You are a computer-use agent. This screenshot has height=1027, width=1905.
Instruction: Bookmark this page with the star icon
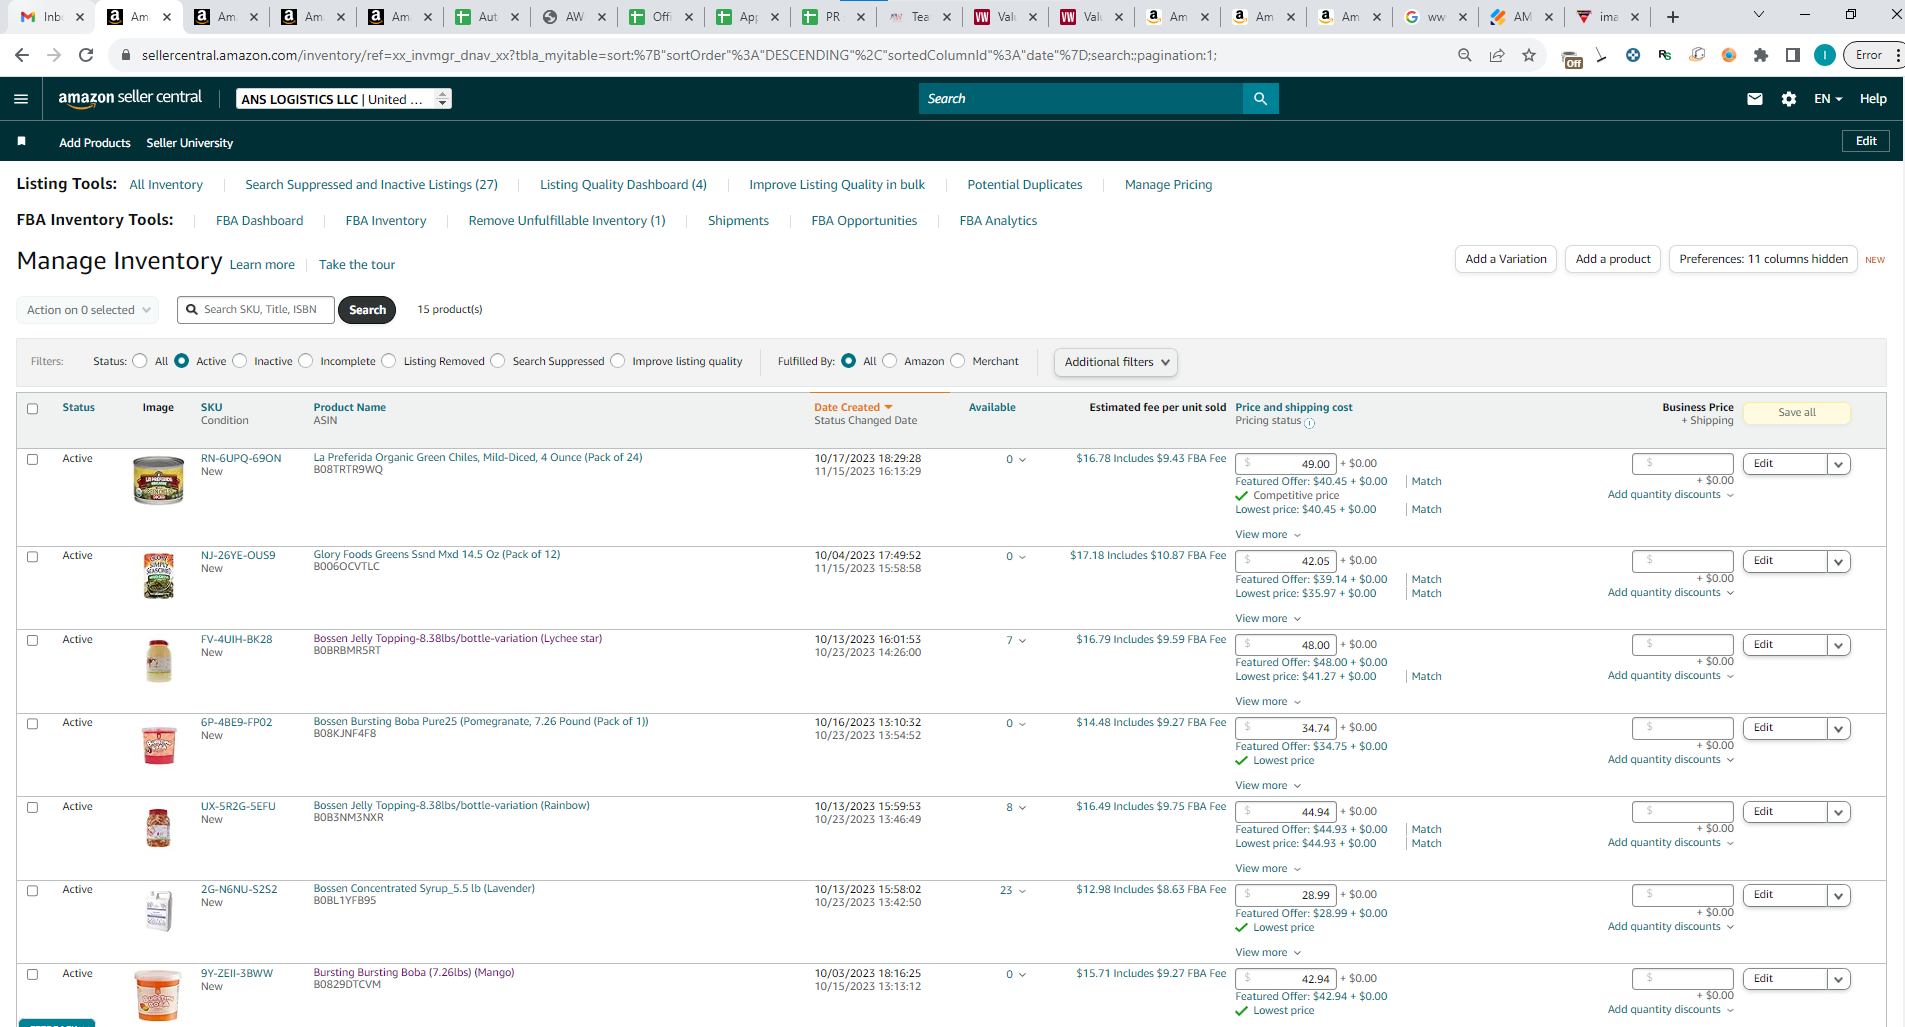pyautogui.click(x=1529, y=55)
